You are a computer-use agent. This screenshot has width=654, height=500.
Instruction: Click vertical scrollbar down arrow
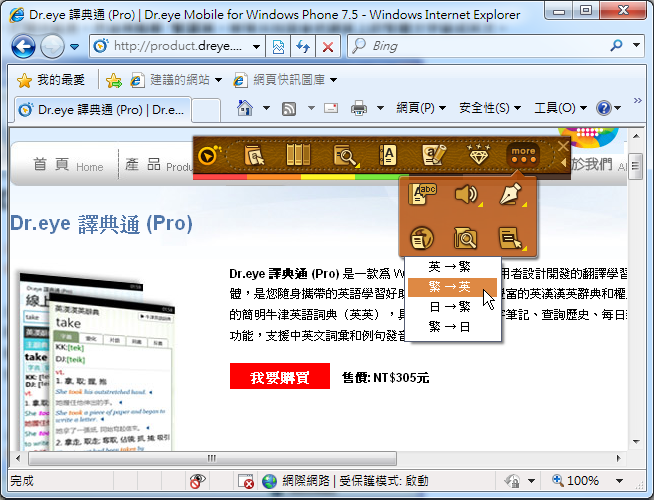click(x=636, y=442)
